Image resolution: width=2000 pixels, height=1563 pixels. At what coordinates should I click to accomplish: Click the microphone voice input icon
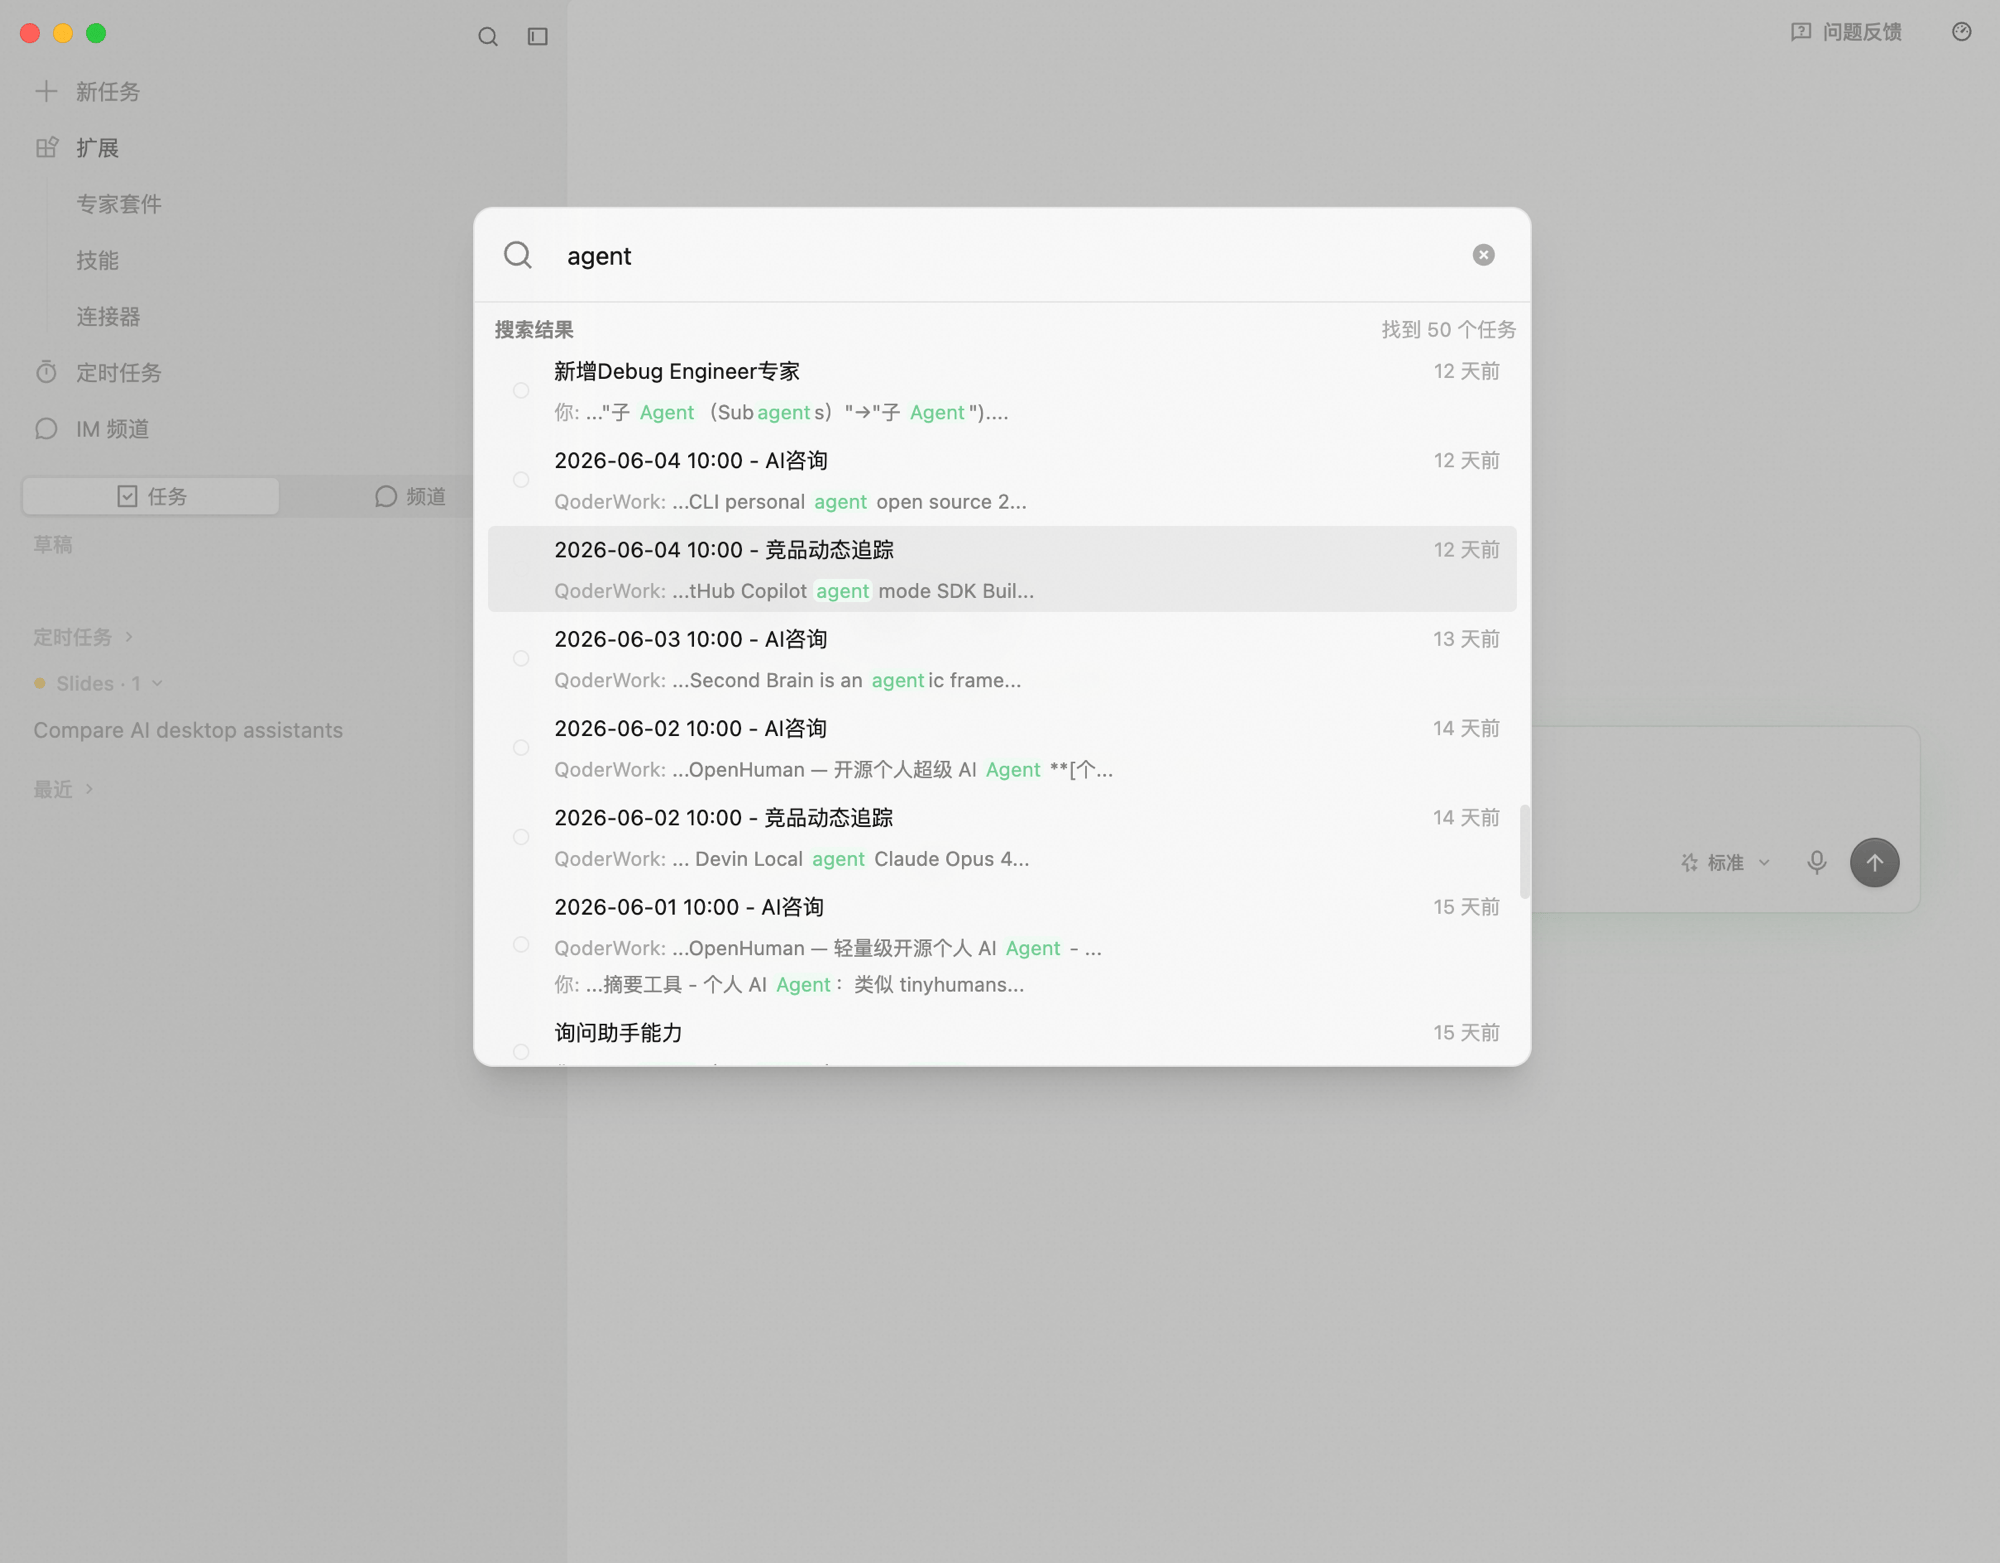[1817, 862]
